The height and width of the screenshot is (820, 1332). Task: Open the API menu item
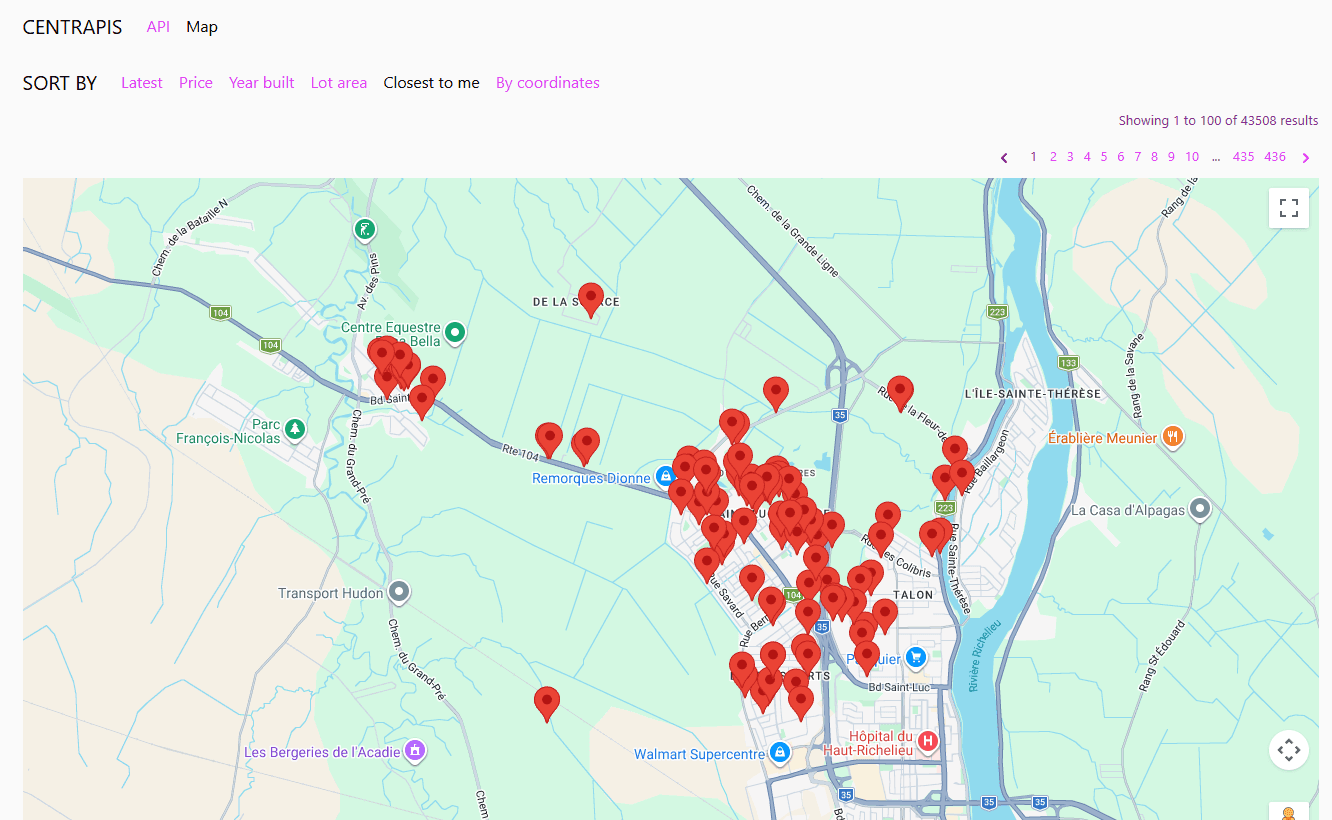click(158, 27)
